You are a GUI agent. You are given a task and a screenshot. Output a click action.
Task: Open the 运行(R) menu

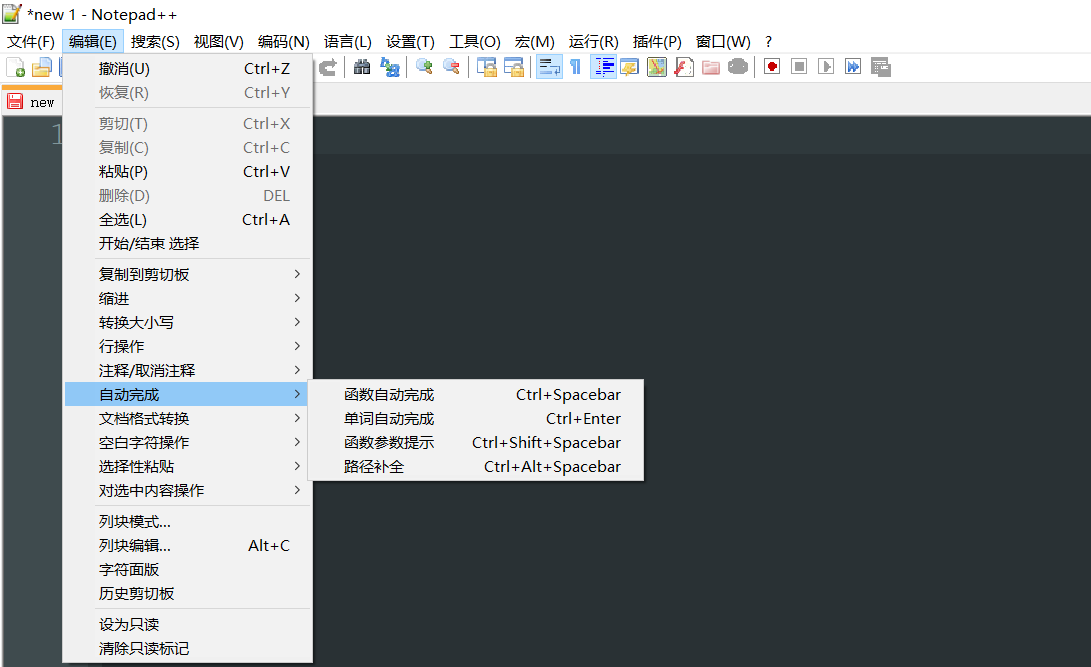pos(593,42)
